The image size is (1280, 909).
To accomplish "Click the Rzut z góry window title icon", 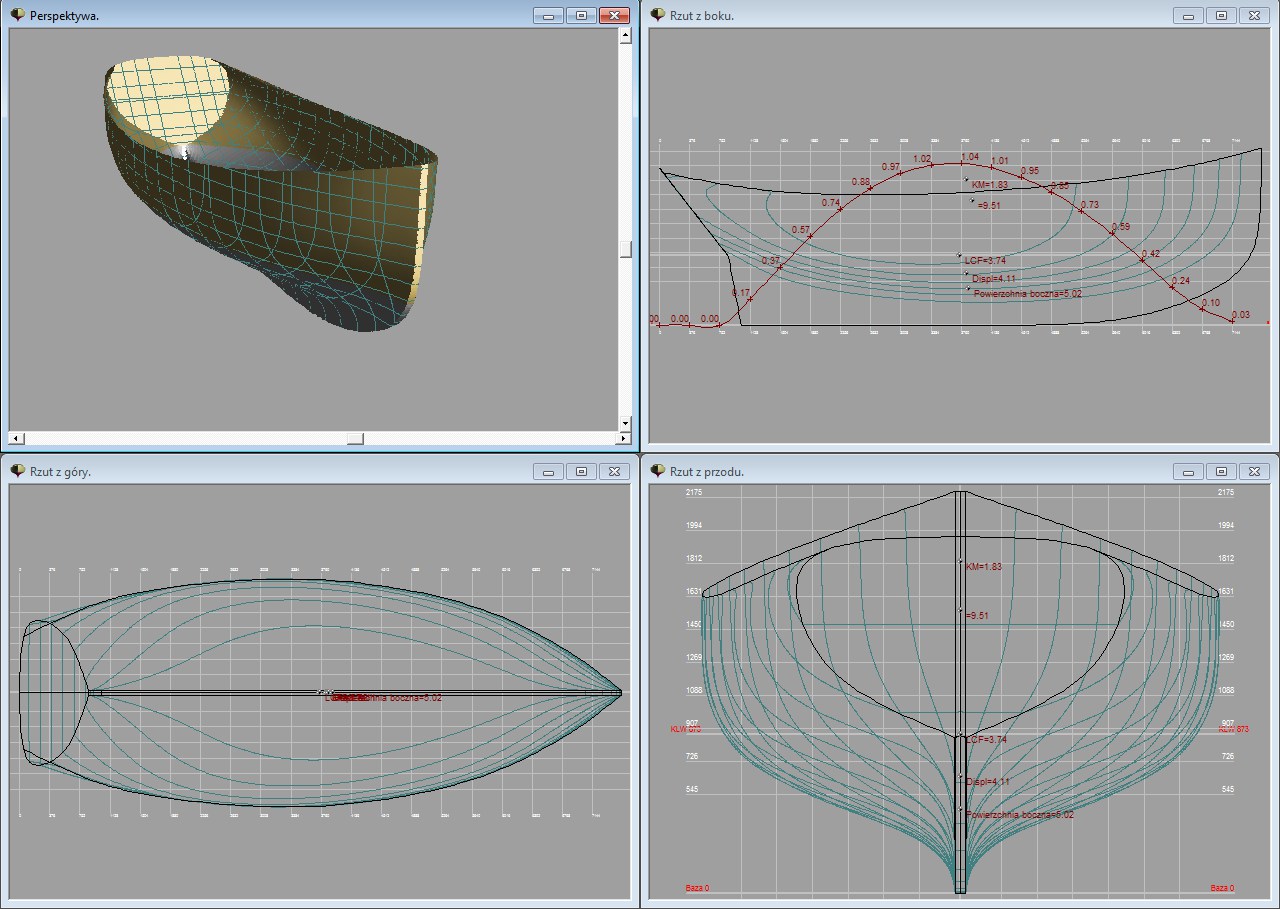I will pos(17,471).
